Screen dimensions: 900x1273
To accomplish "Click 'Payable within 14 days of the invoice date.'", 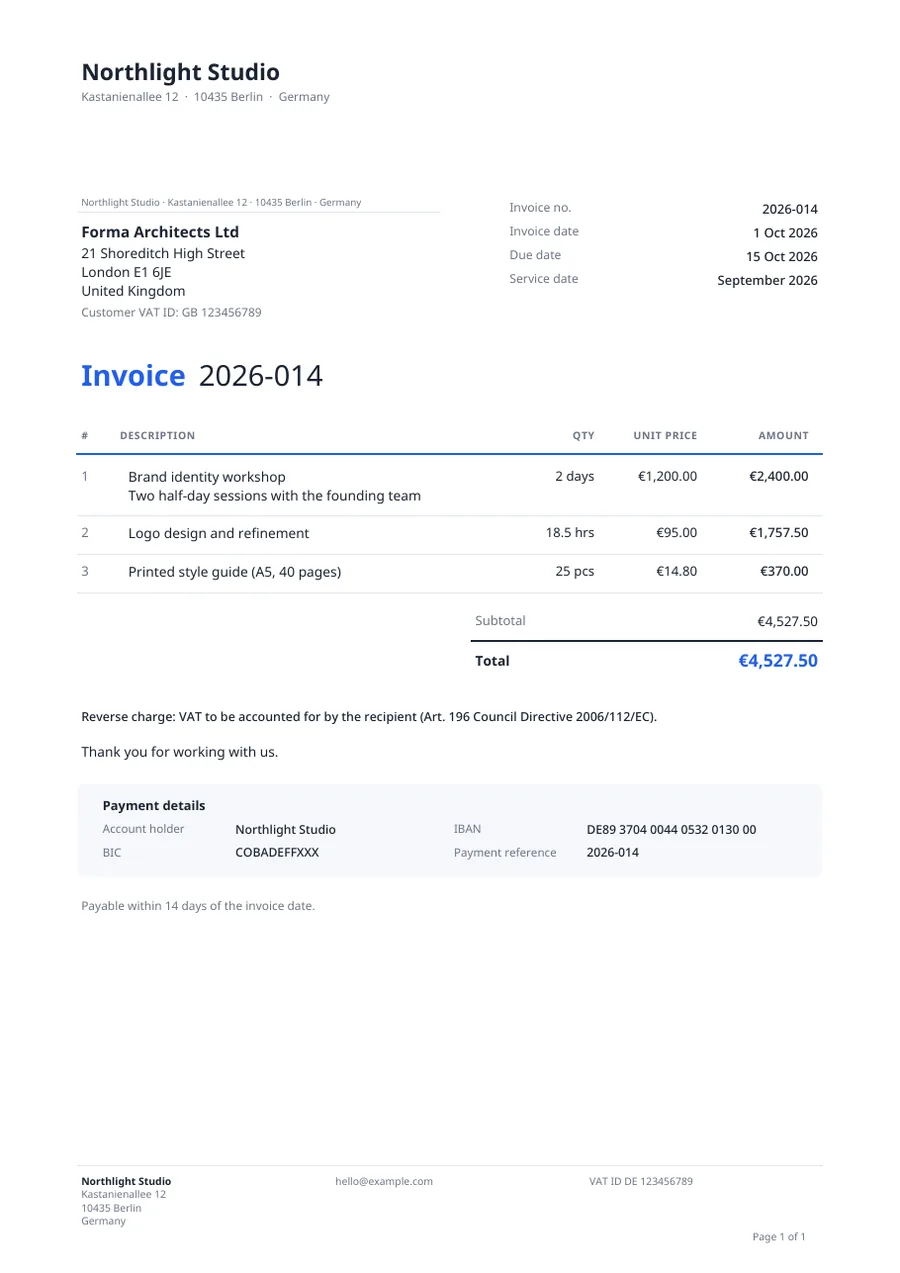I will 198,906.
